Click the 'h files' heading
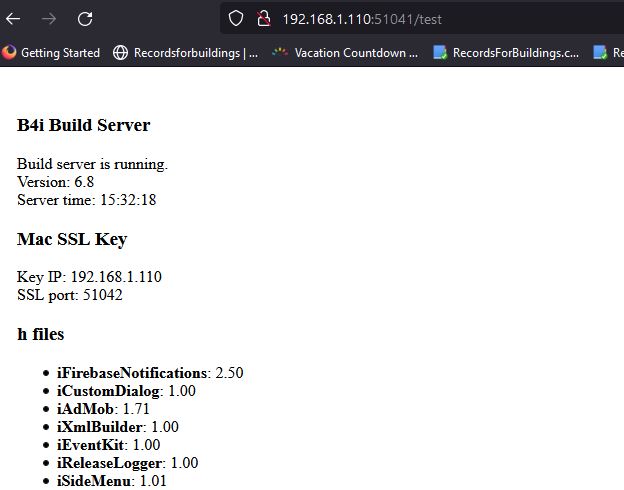 (41, 334)
